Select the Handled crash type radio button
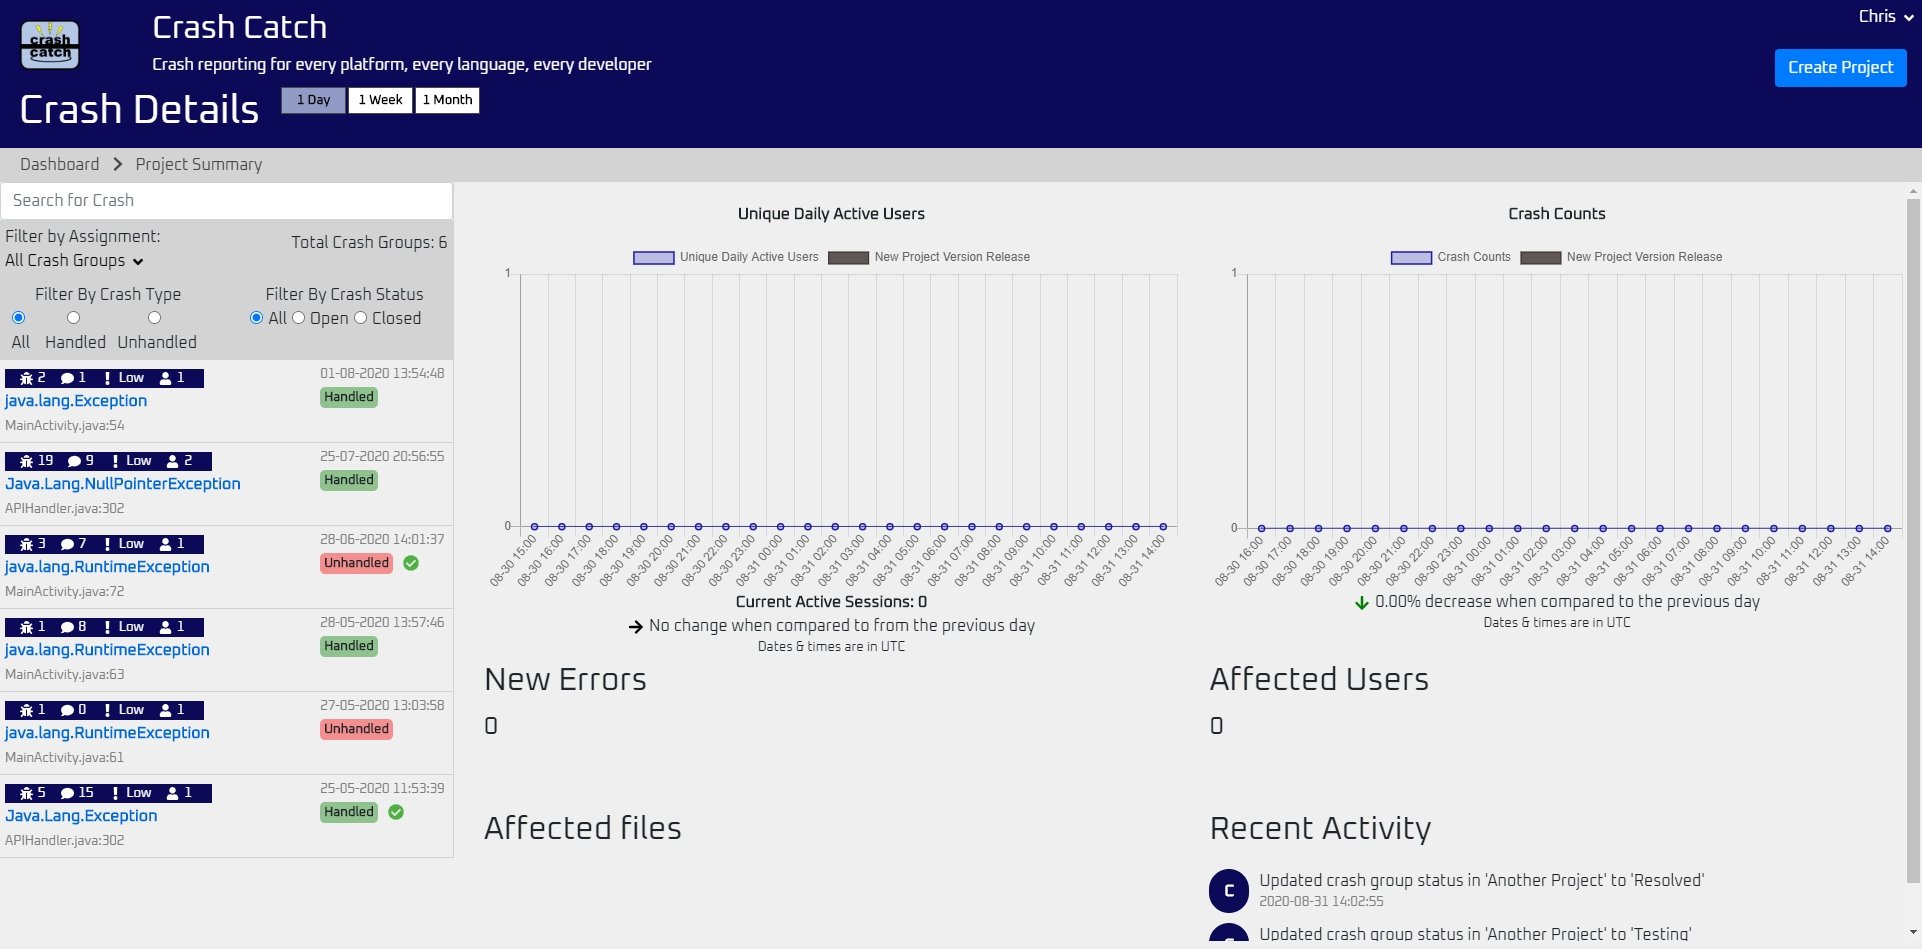The height and width of the screenshot is (949, 1922). [73, 318]
